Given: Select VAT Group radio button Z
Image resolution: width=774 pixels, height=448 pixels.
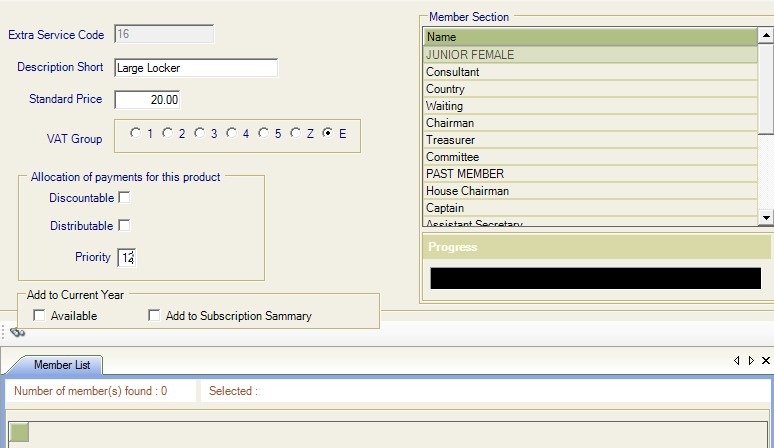Looking at the screenshot, I should [x=295, y=133].
